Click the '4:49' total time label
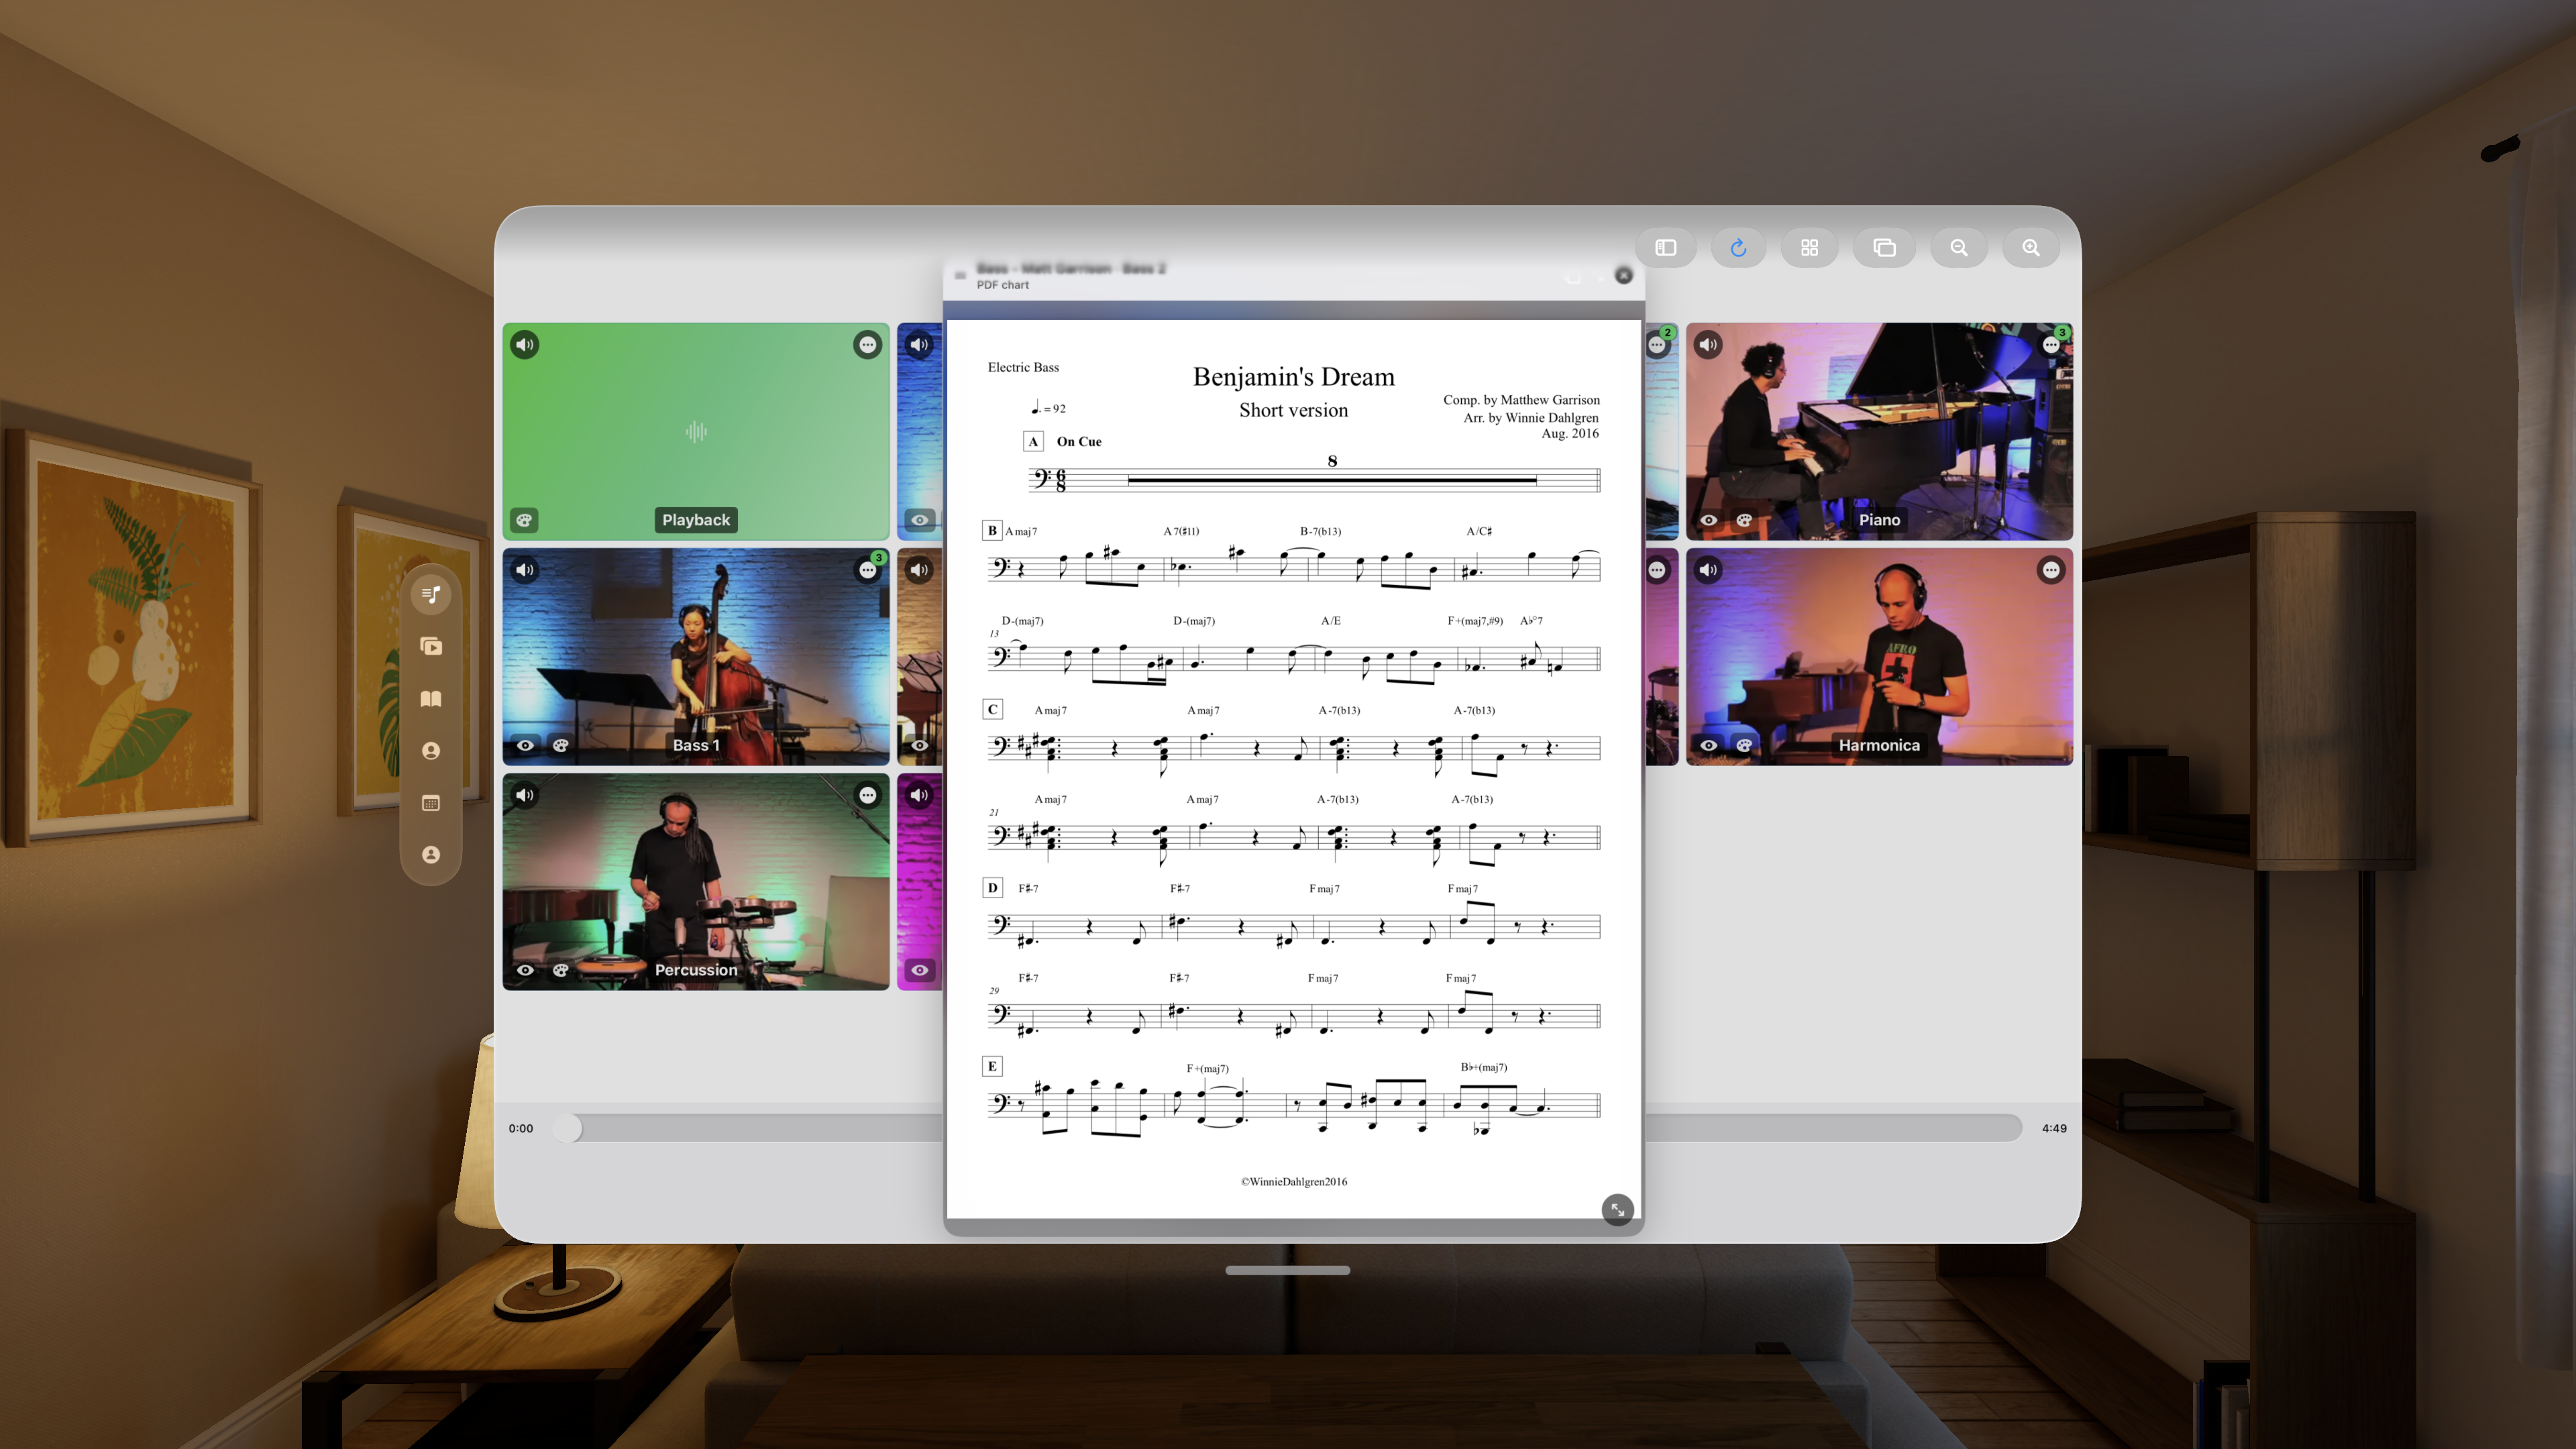2576x1449 pixels. coord(2054,1128)
